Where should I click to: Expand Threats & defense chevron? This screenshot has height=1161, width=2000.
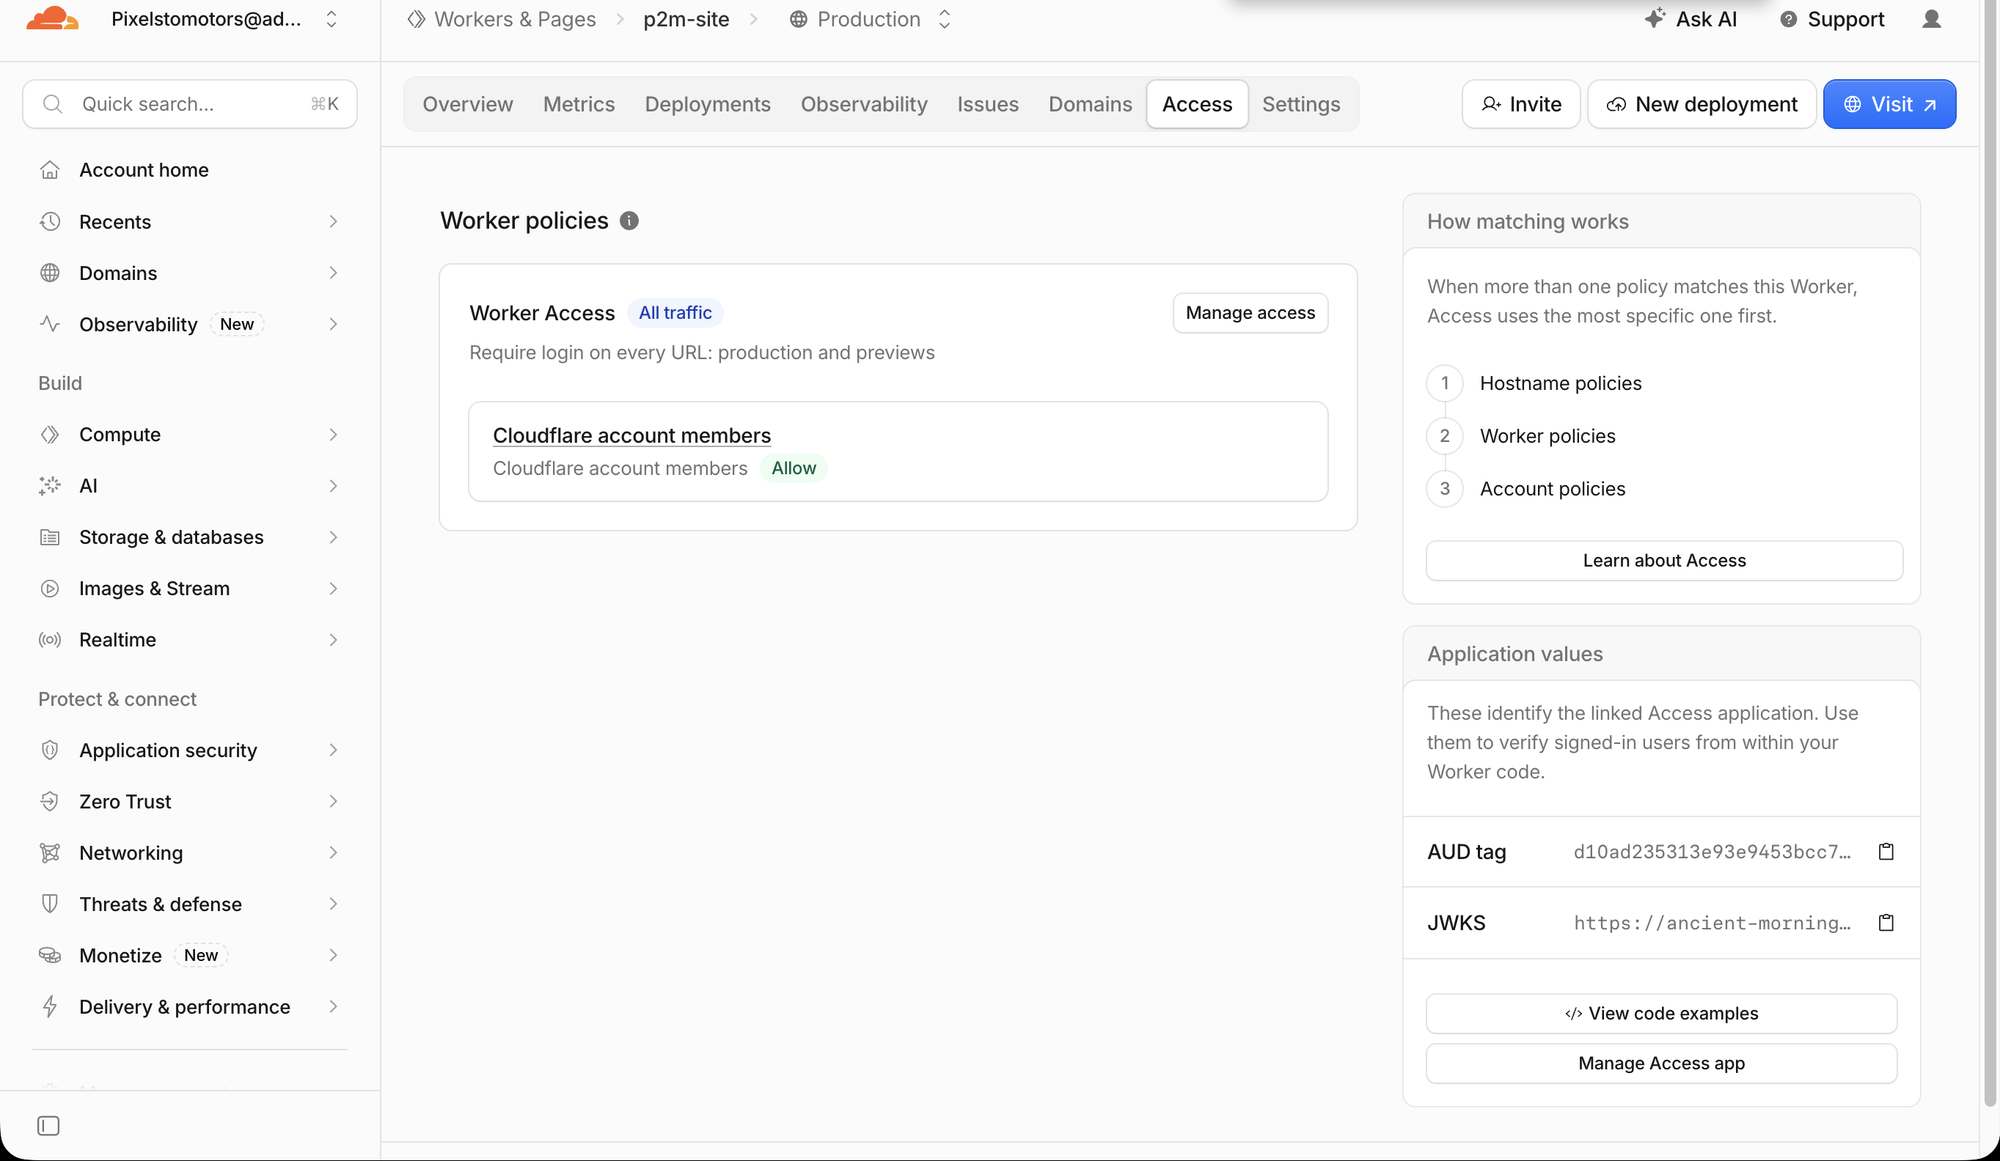tap(333, 904)
